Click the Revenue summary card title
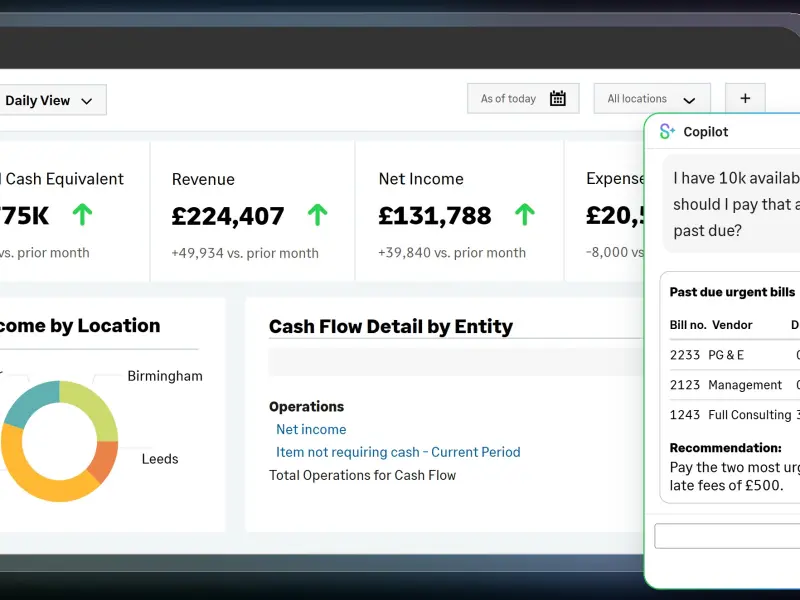 [203, 179]
